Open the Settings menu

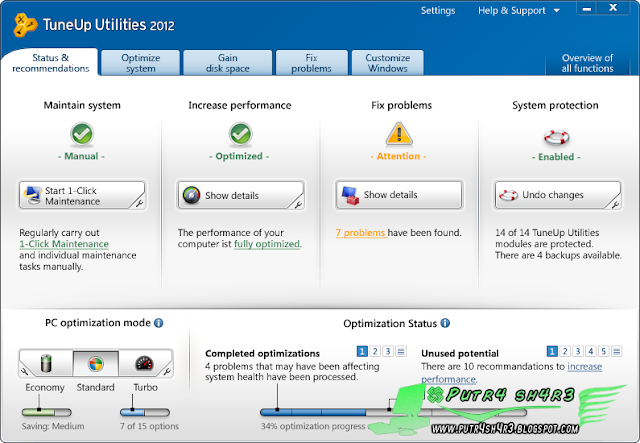coord(438,10)
